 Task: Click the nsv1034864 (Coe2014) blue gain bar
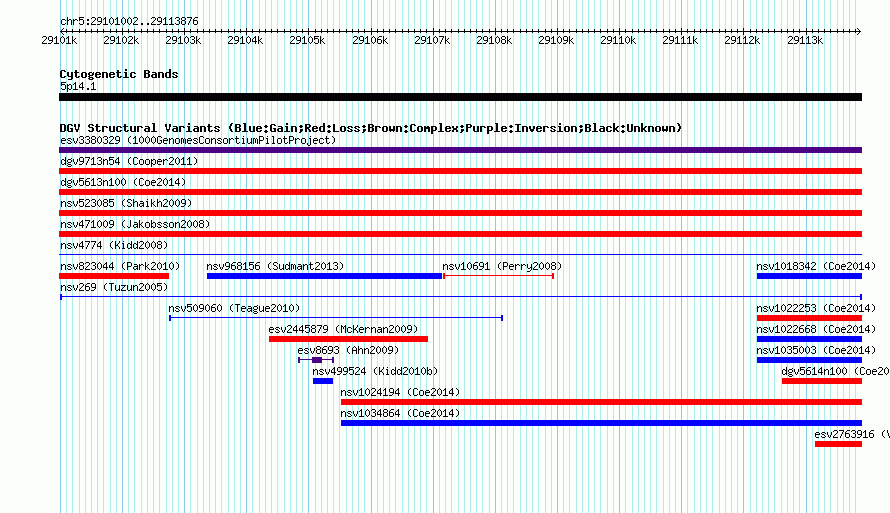coord(601,423)
